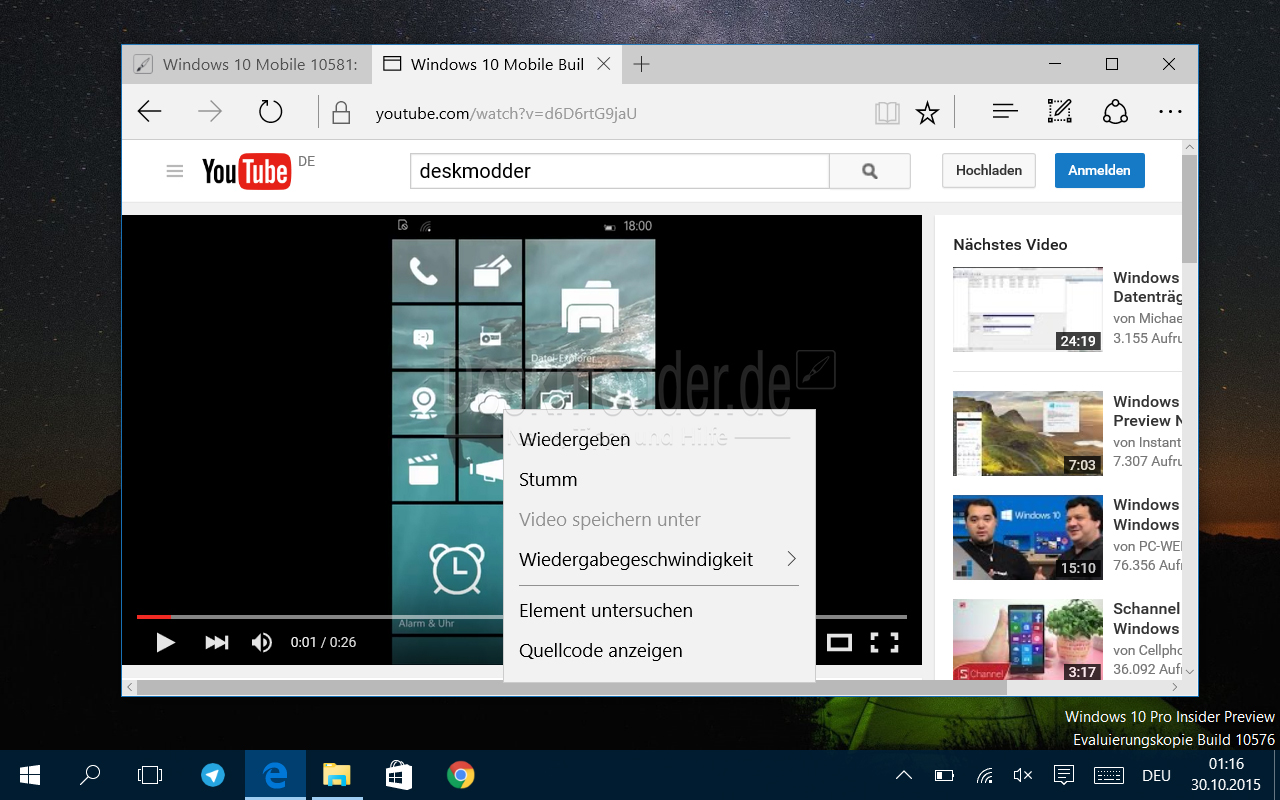The height and width of the screenshot is (800, 1280).
Task: Open taskbar search magnifier
Action: pyautogui.click(x=90, y=775)
